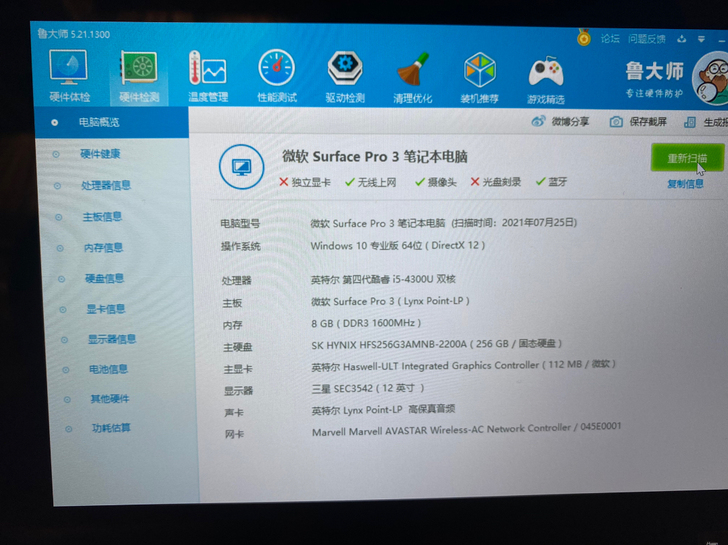Click the 高保真音频 sound card value
728x545 pixels.
(x=383, y=410)
